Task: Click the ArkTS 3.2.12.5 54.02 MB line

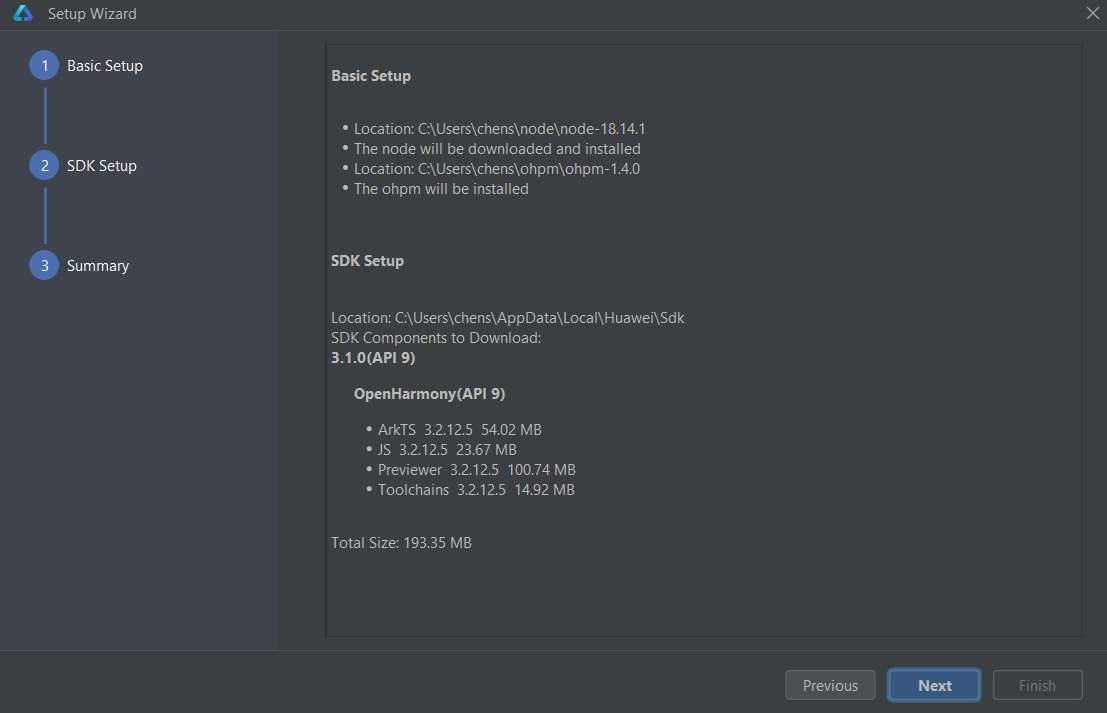Action: tap(460, 430)
